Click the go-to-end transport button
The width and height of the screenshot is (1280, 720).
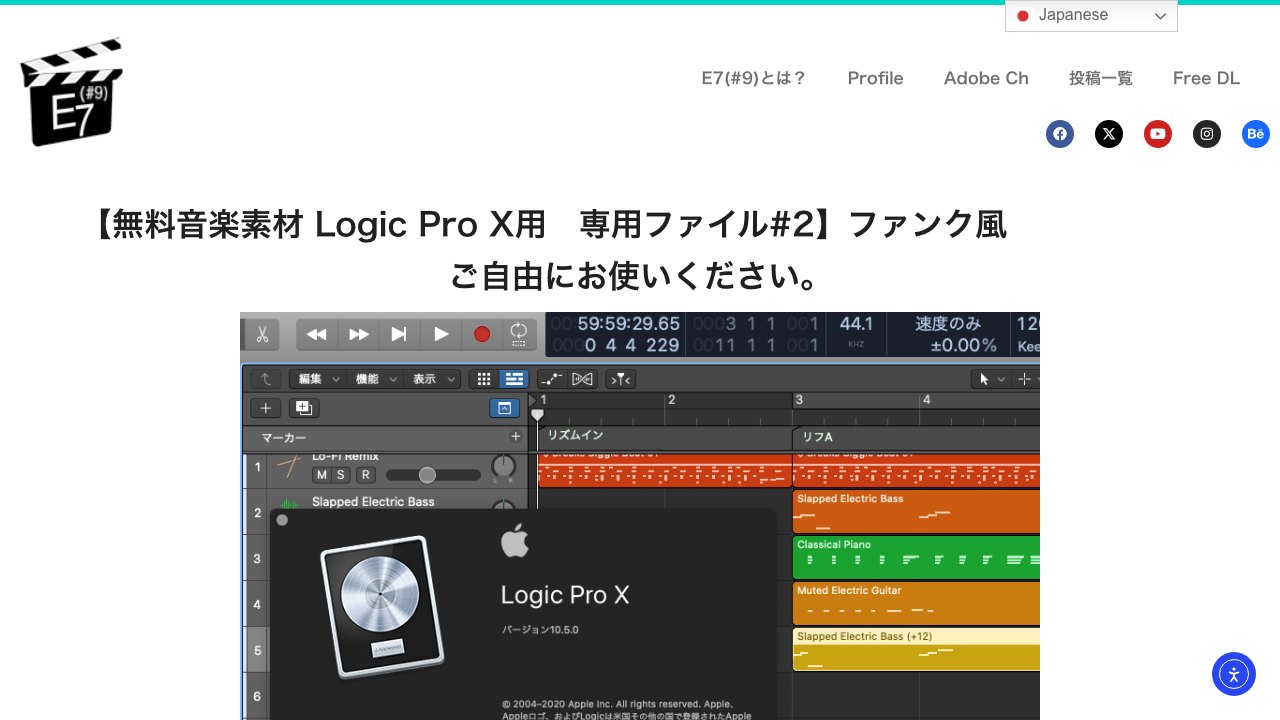coord(399,334)
